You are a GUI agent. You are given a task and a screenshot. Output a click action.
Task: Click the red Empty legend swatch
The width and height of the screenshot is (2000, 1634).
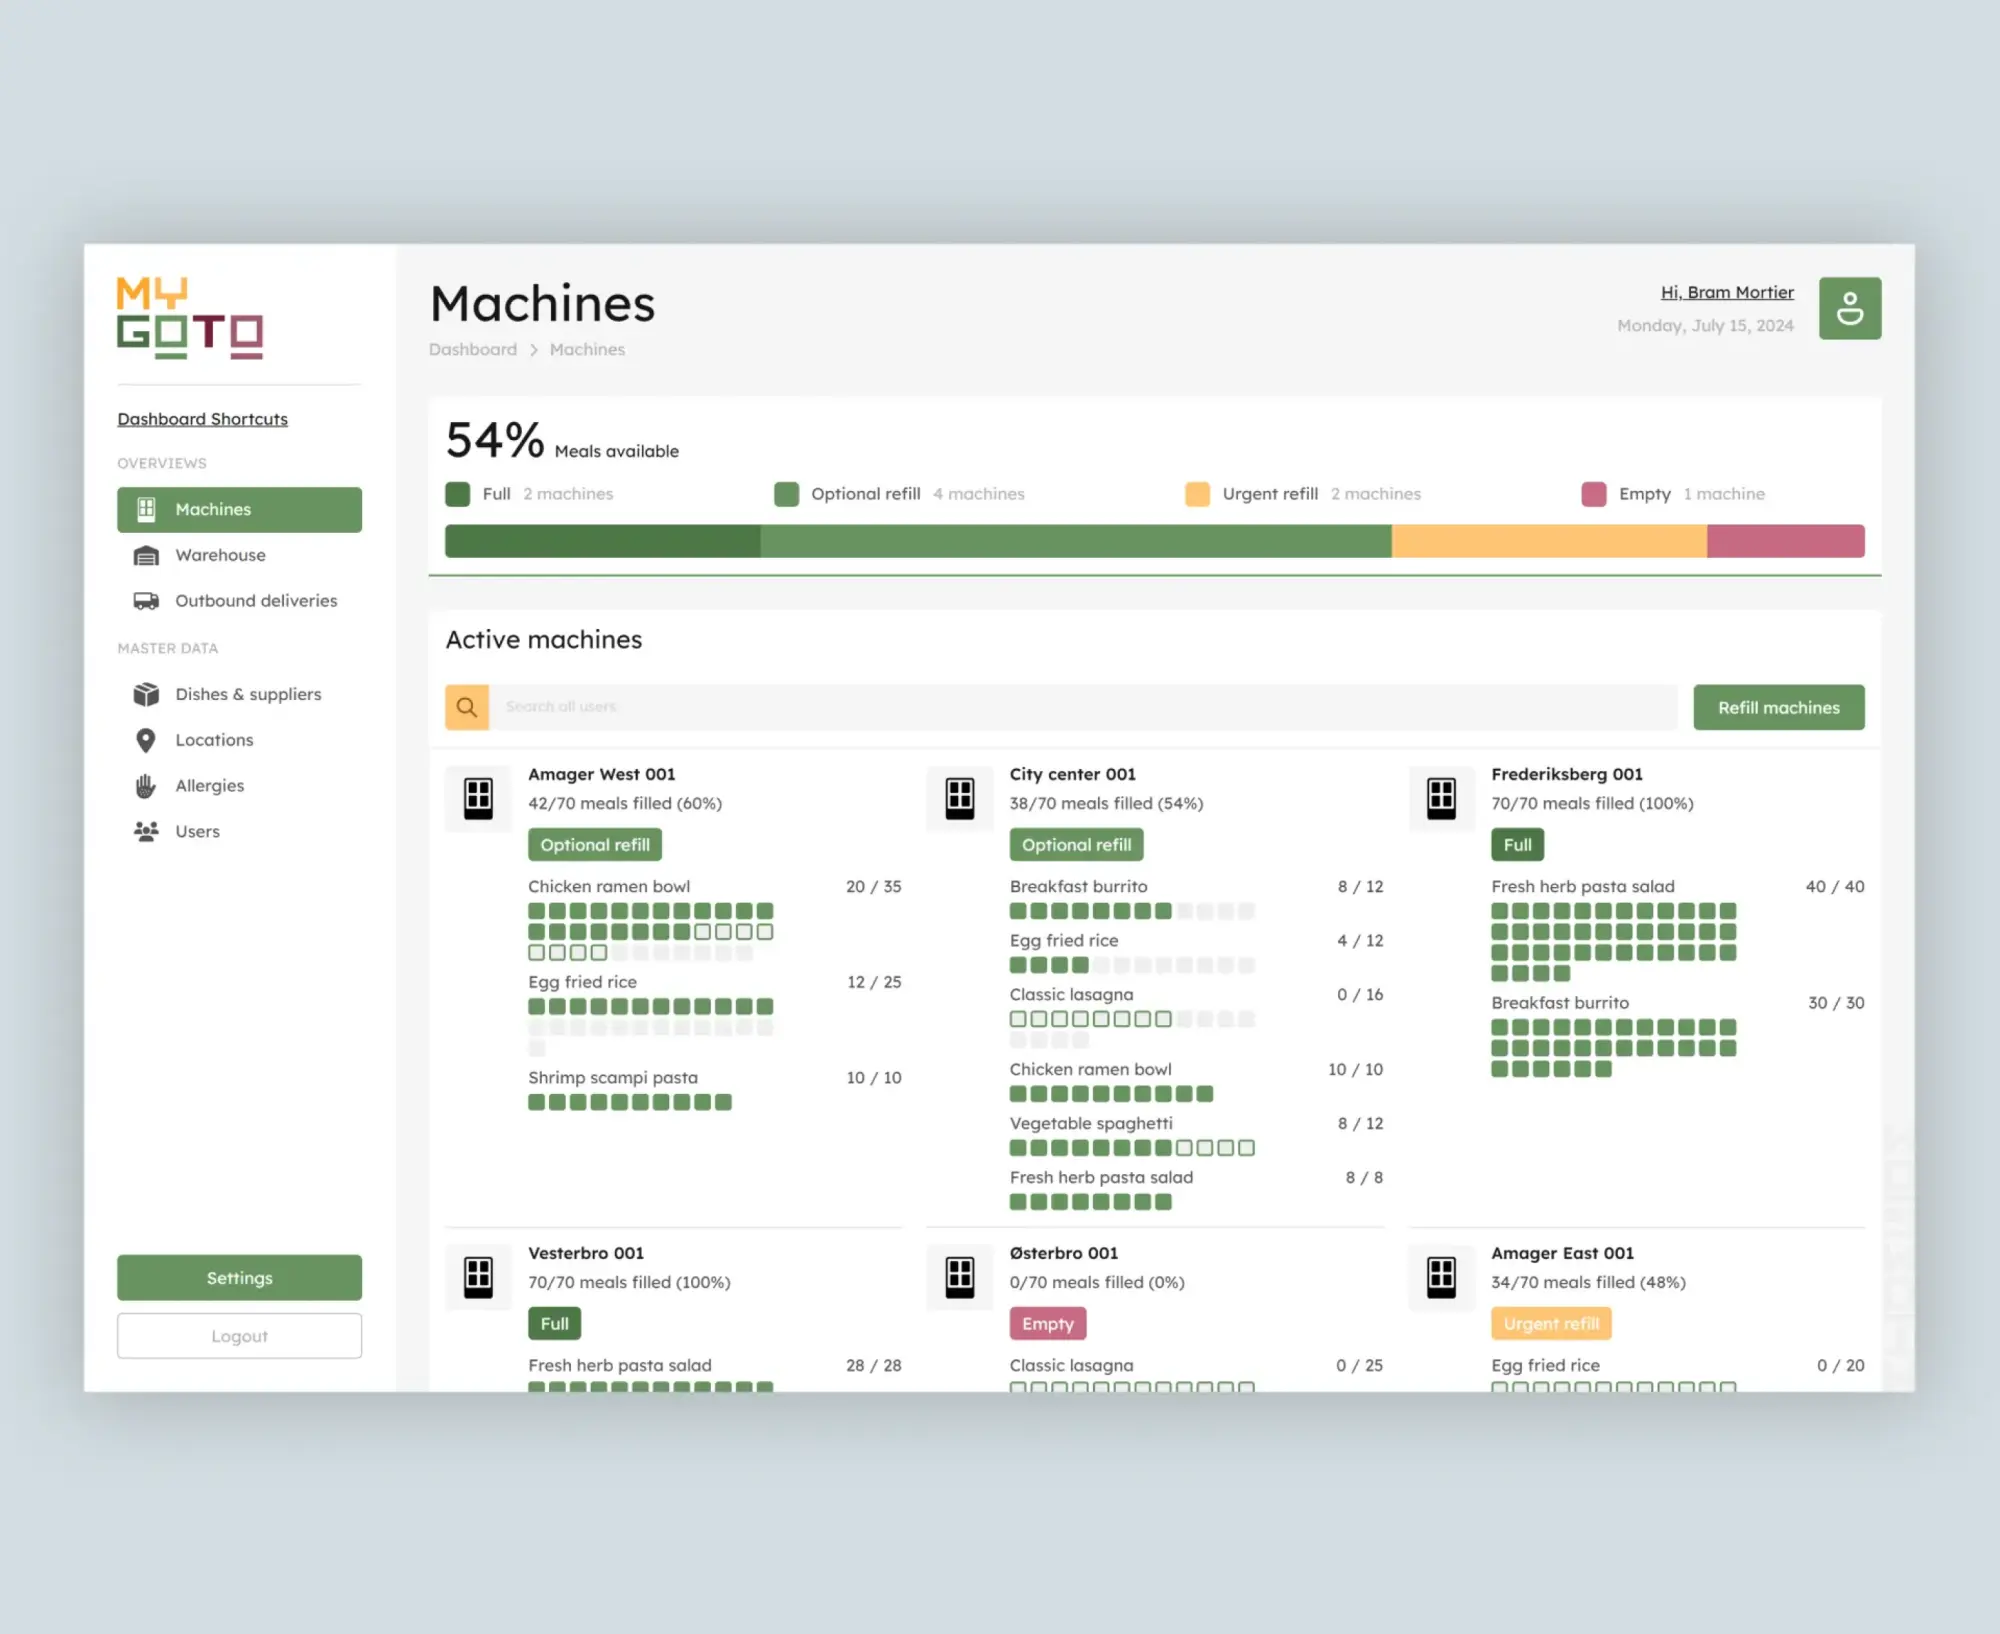1593,494
